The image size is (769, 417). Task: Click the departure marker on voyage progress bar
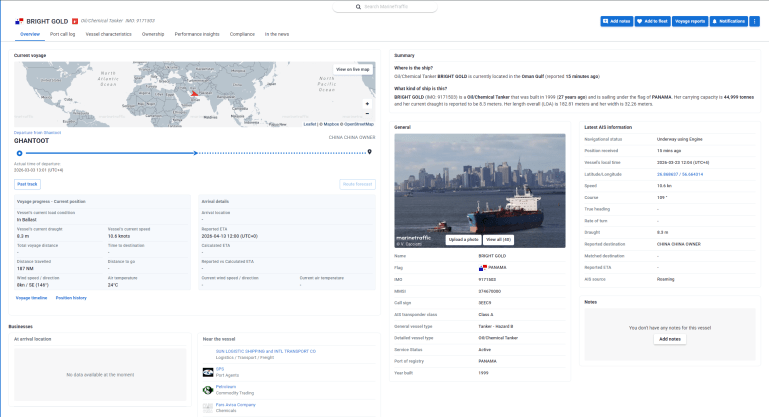pyautogui.click(x=19, y=153)
